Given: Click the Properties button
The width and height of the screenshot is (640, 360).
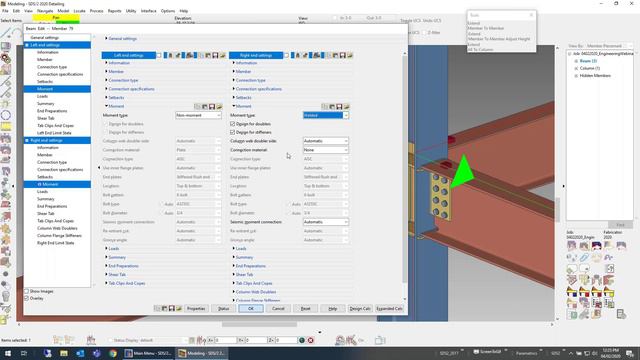Looking at the screenshot, I should [x=196, y=309].
